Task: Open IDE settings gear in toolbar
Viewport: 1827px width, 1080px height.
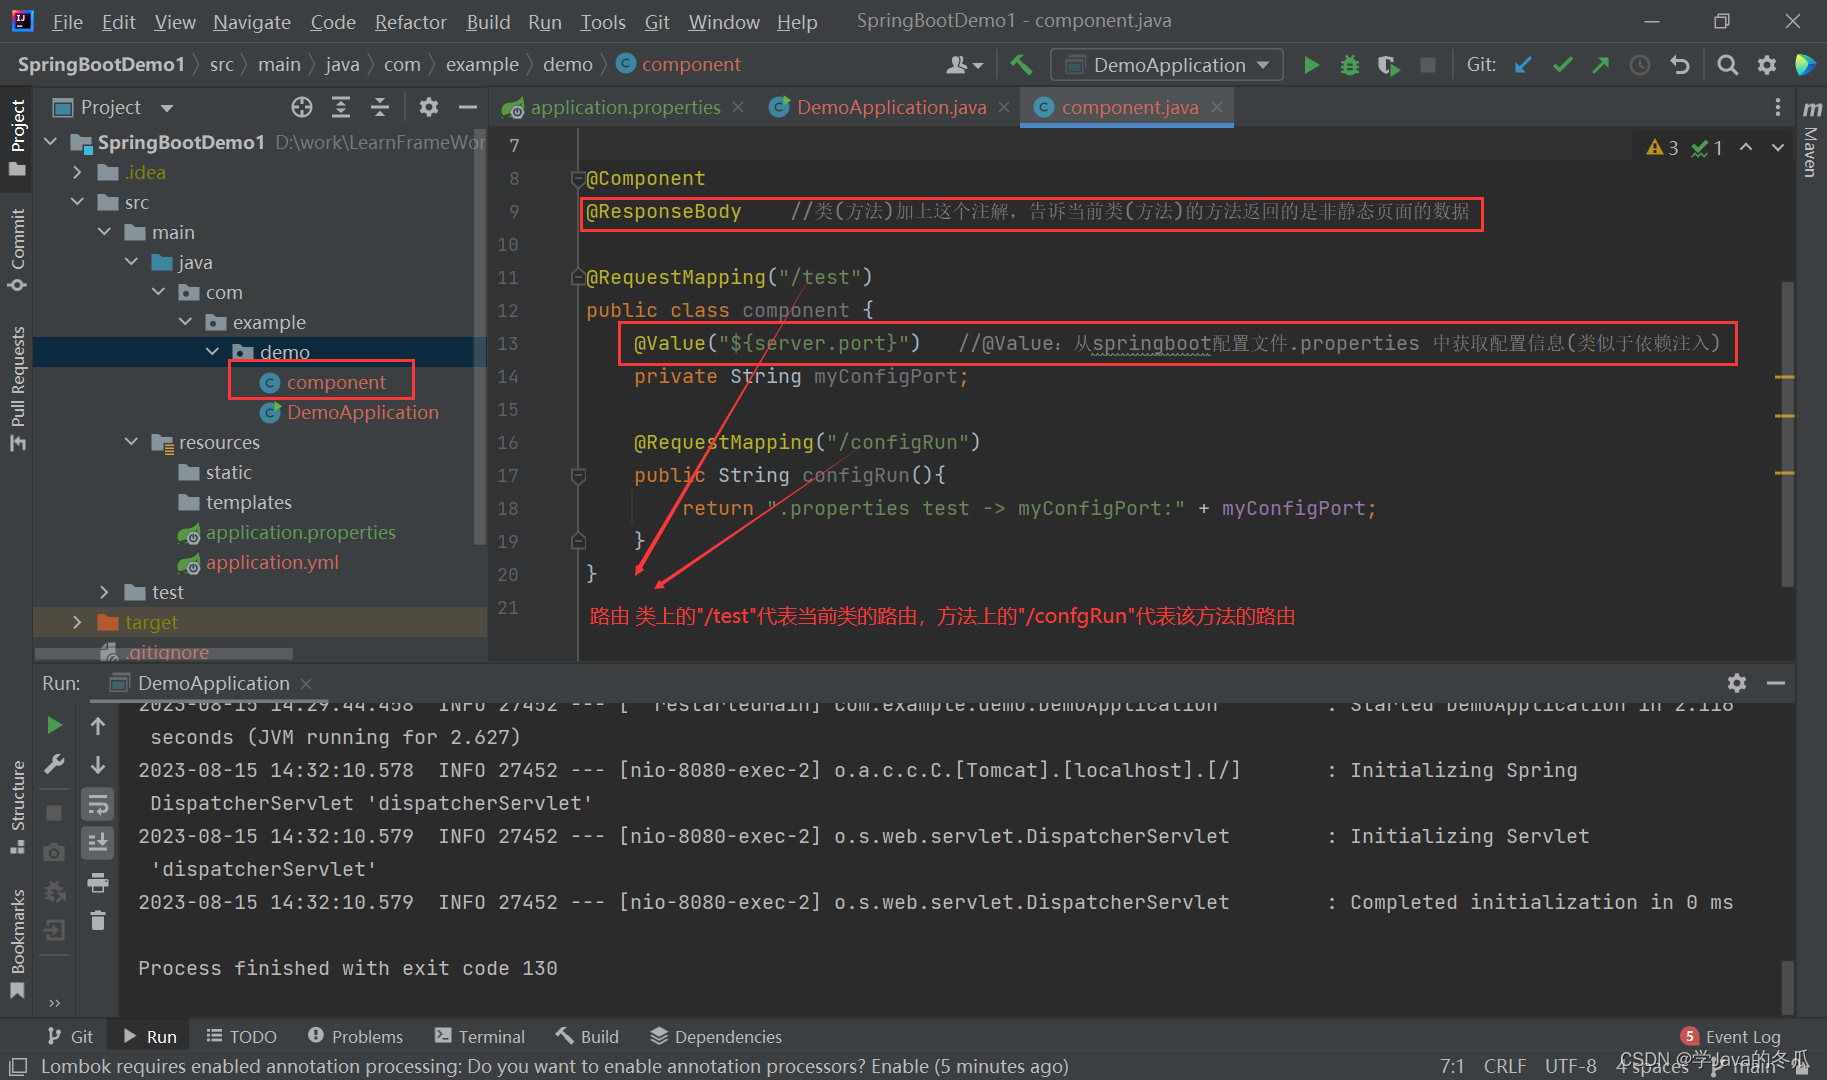Action: pyautogui.click(x=1767, y=65)
